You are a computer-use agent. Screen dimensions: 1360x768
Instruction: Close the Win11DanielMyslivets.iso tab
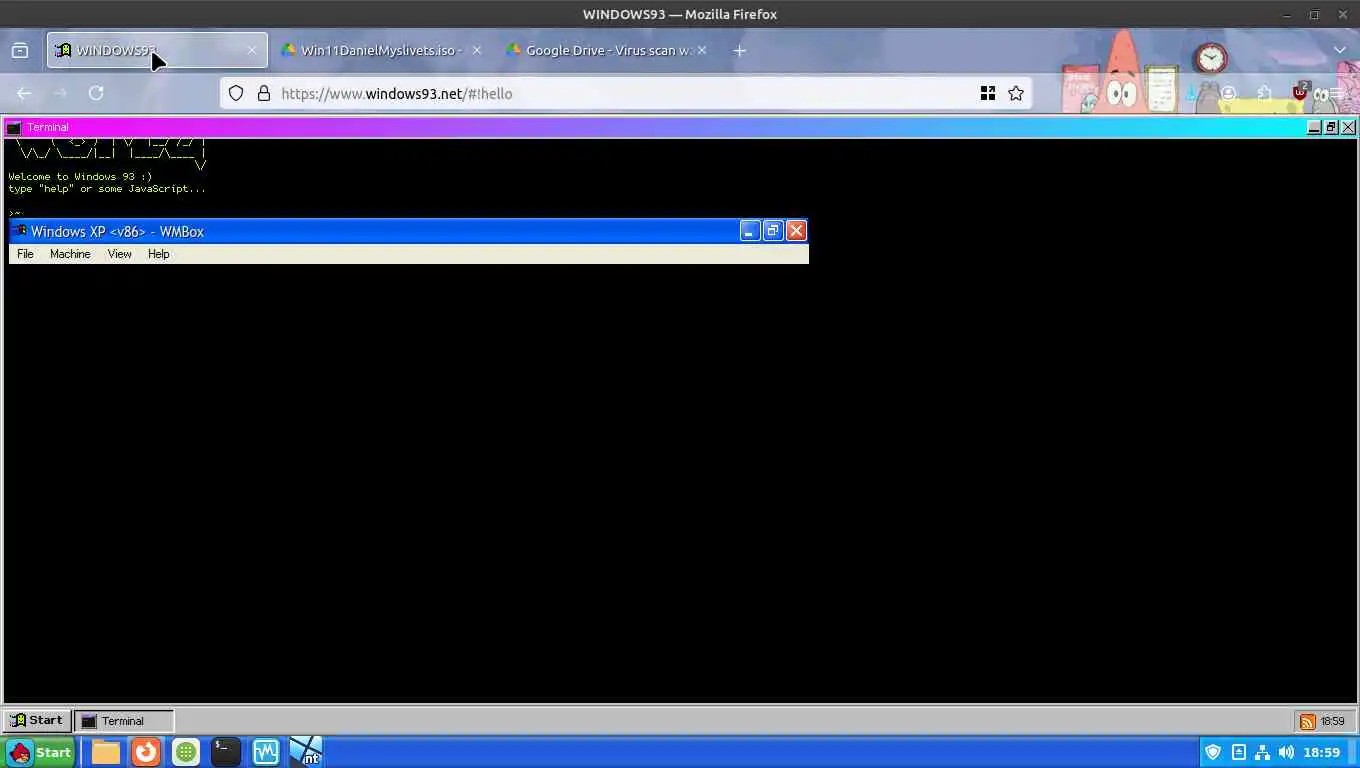(x=476, y=50)
